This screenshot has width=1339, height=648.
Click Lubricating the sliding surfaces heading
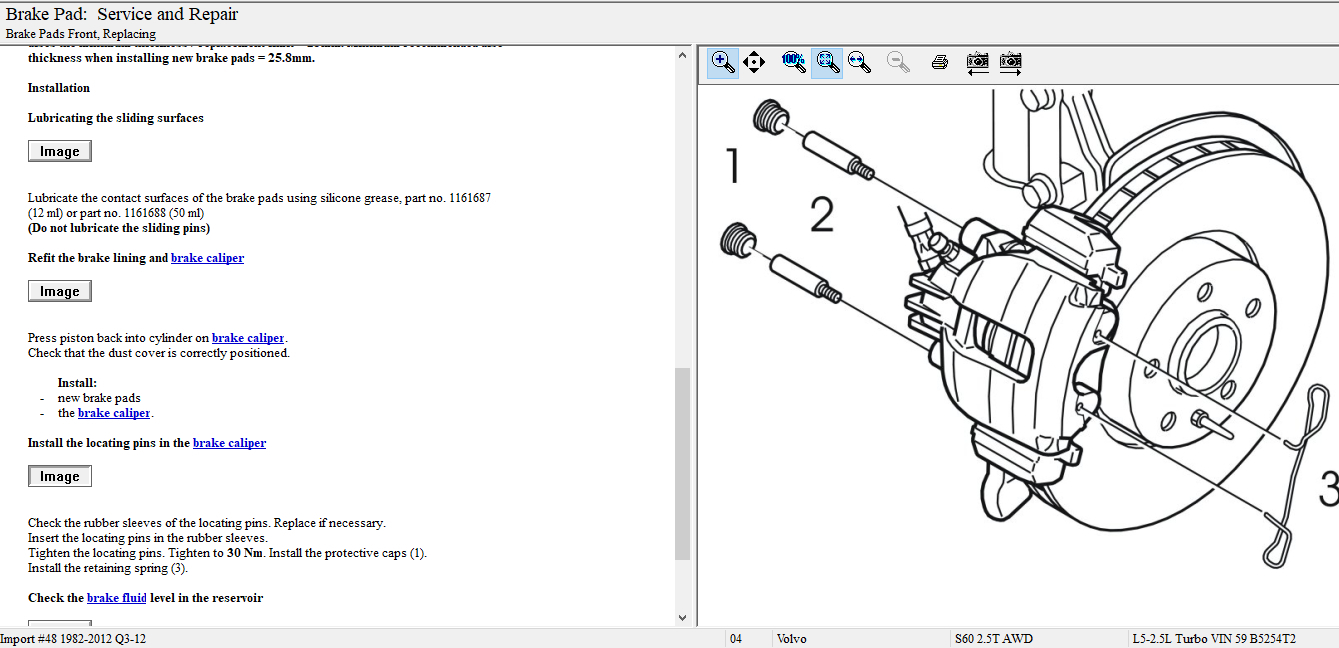pos(116,118)
